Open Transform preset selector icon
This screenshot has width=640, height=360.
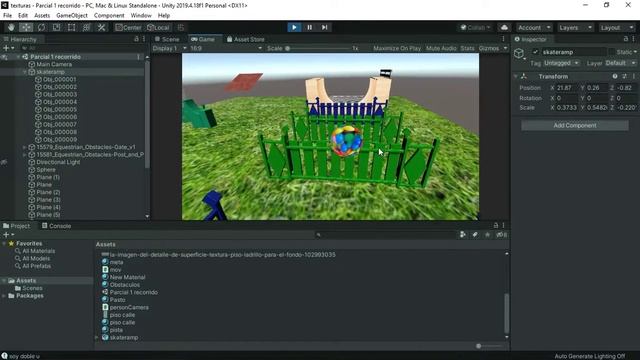(x=624, y=76)
